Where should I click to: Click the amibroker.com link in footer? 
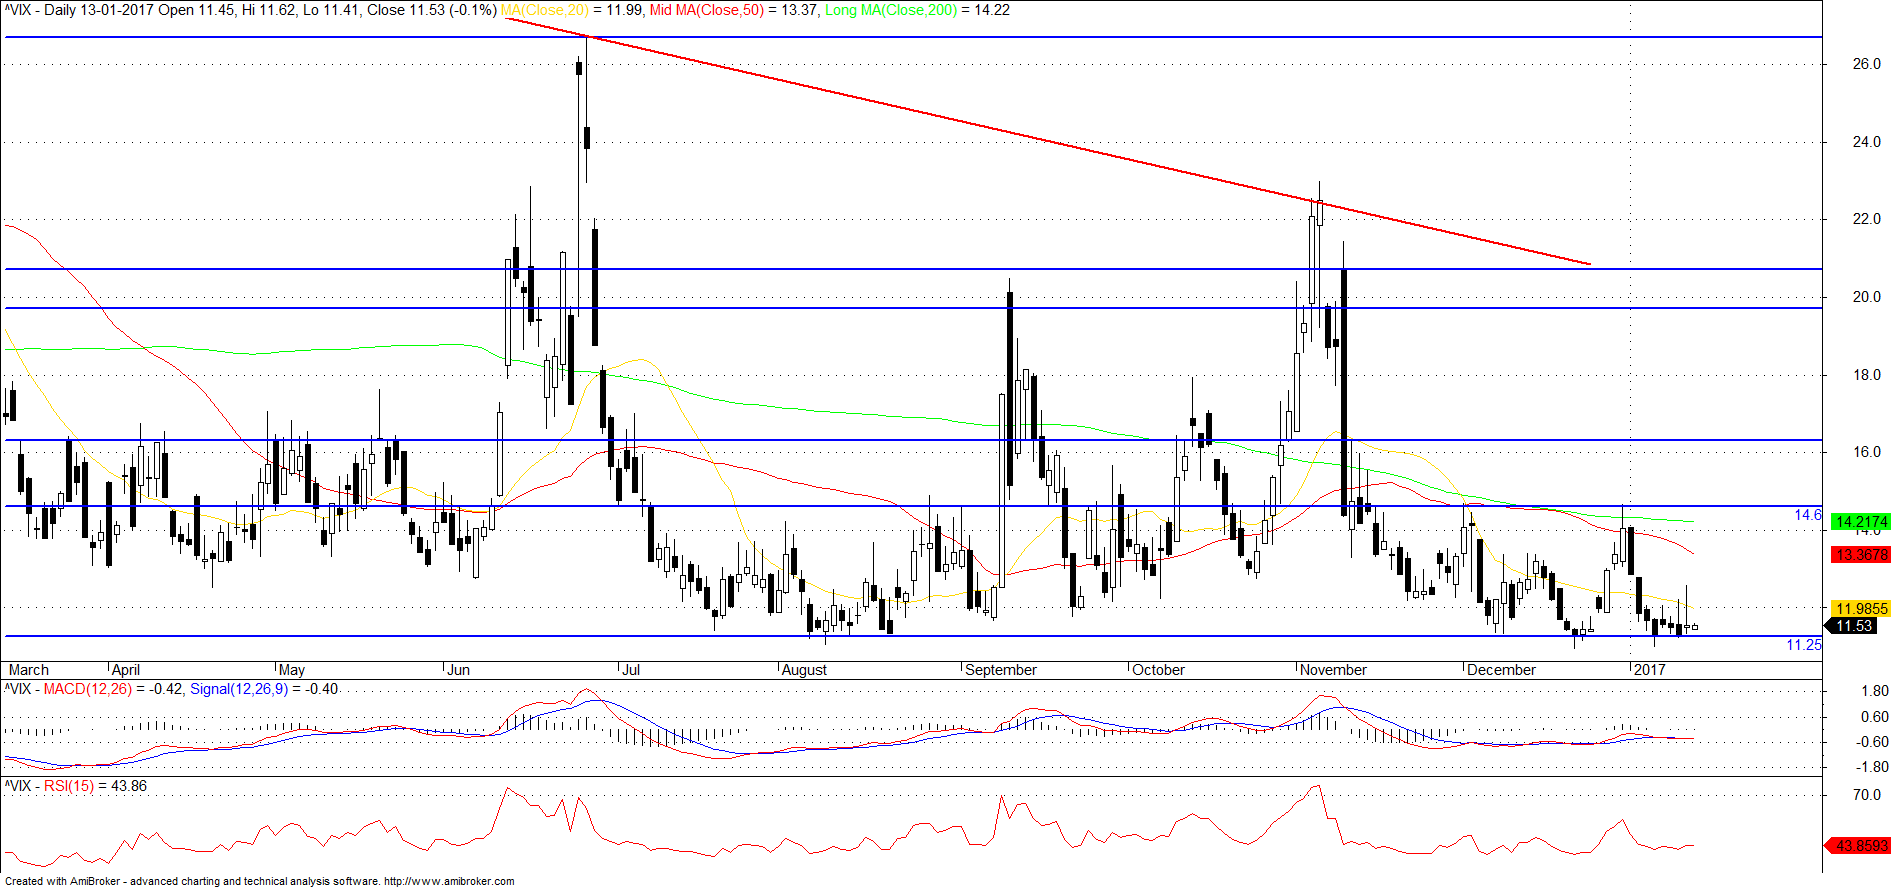pyautogui.click(x=449, y=881)
